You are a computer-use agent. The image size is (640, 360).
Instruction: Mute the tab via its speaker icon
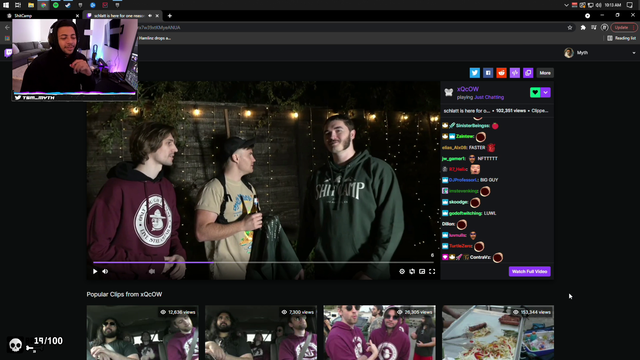[150, 16]
